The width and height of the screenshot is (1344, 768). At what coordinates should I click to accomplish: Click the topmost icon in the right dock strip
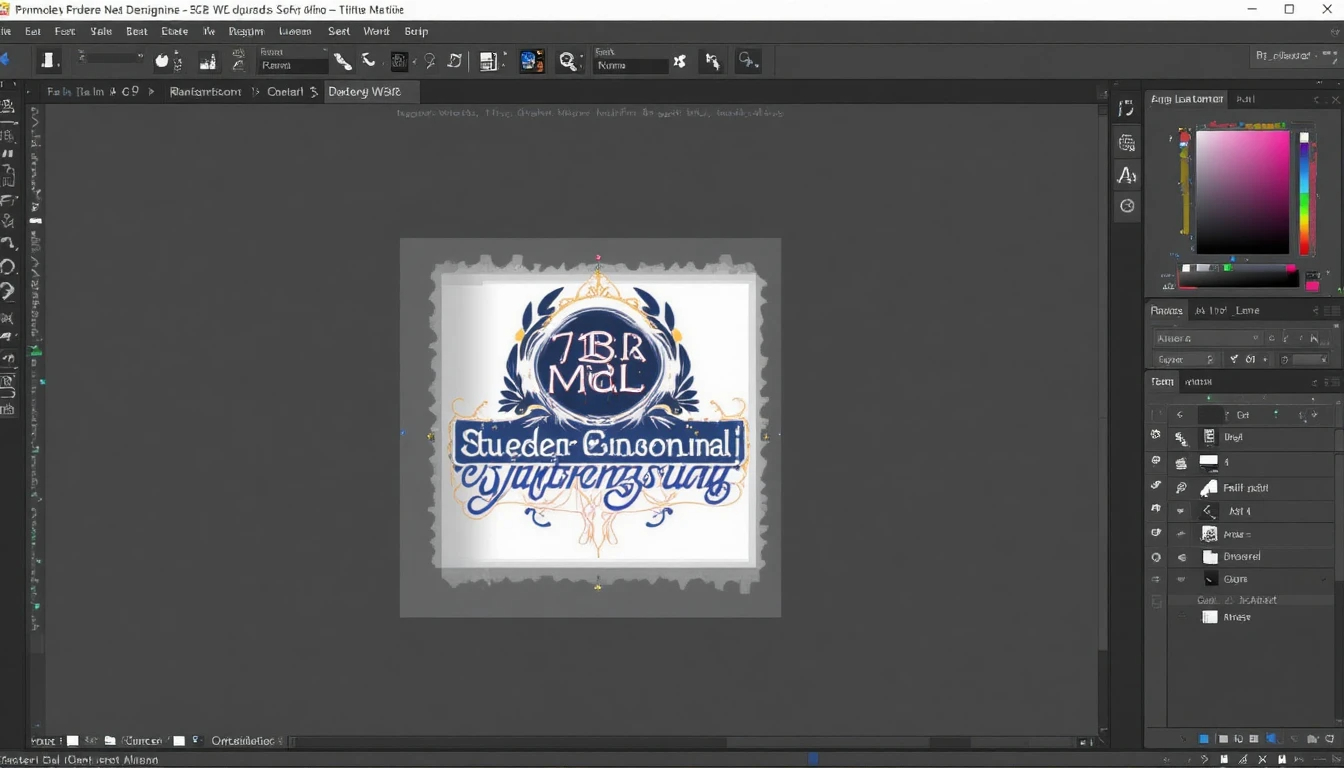pyautogui.click(x=1127, y=109)
